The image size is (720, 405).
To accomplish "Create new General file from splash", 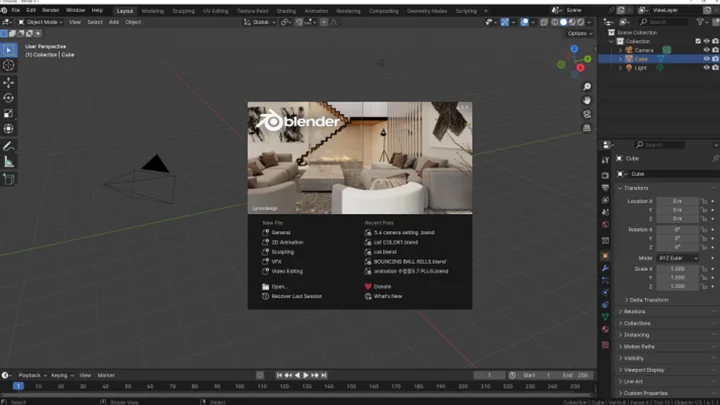I will click(x=281, y=233).
